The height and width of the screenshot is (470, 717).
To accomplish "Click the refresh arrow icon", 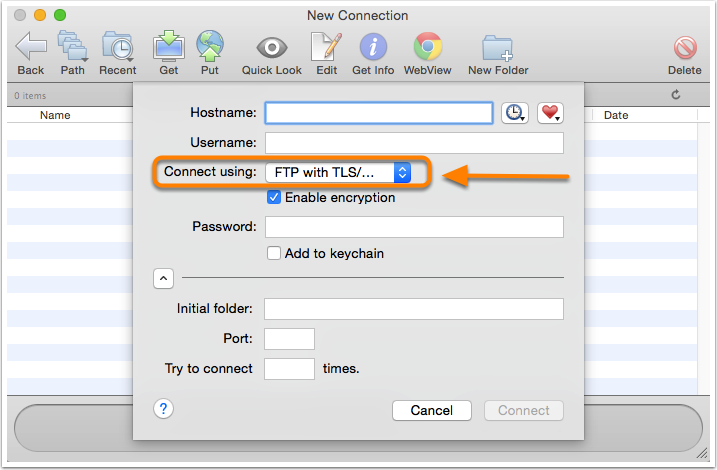I will pyautogui.click(x=676, y=95).
